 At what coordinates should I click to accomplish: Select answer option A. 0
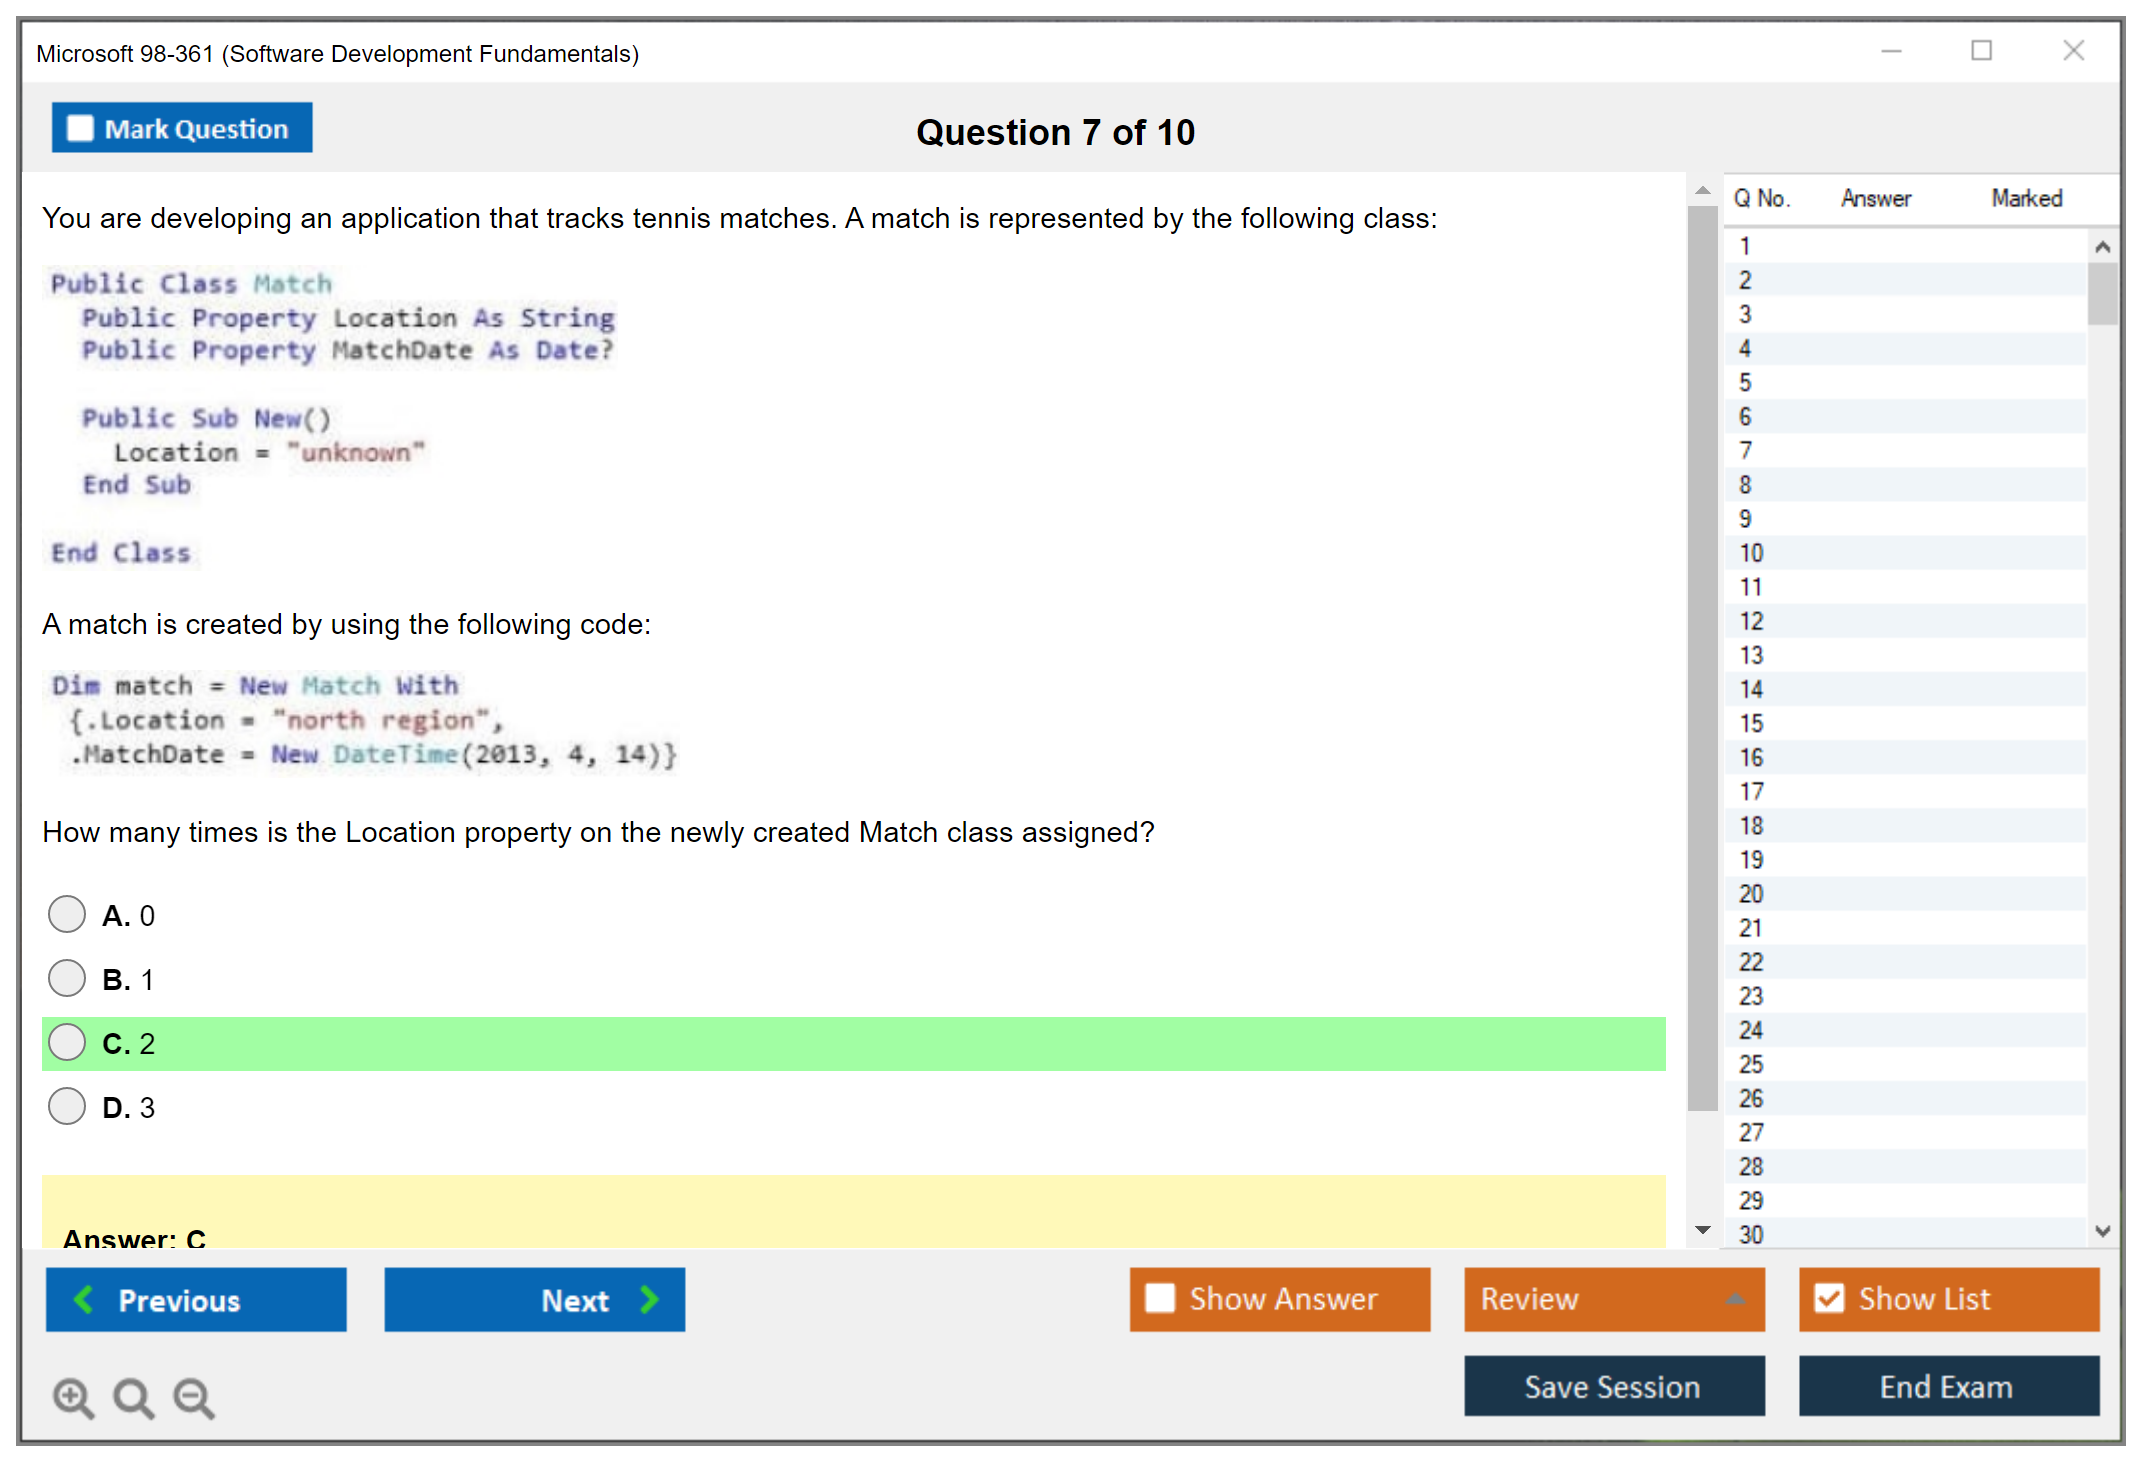(67, 914)
